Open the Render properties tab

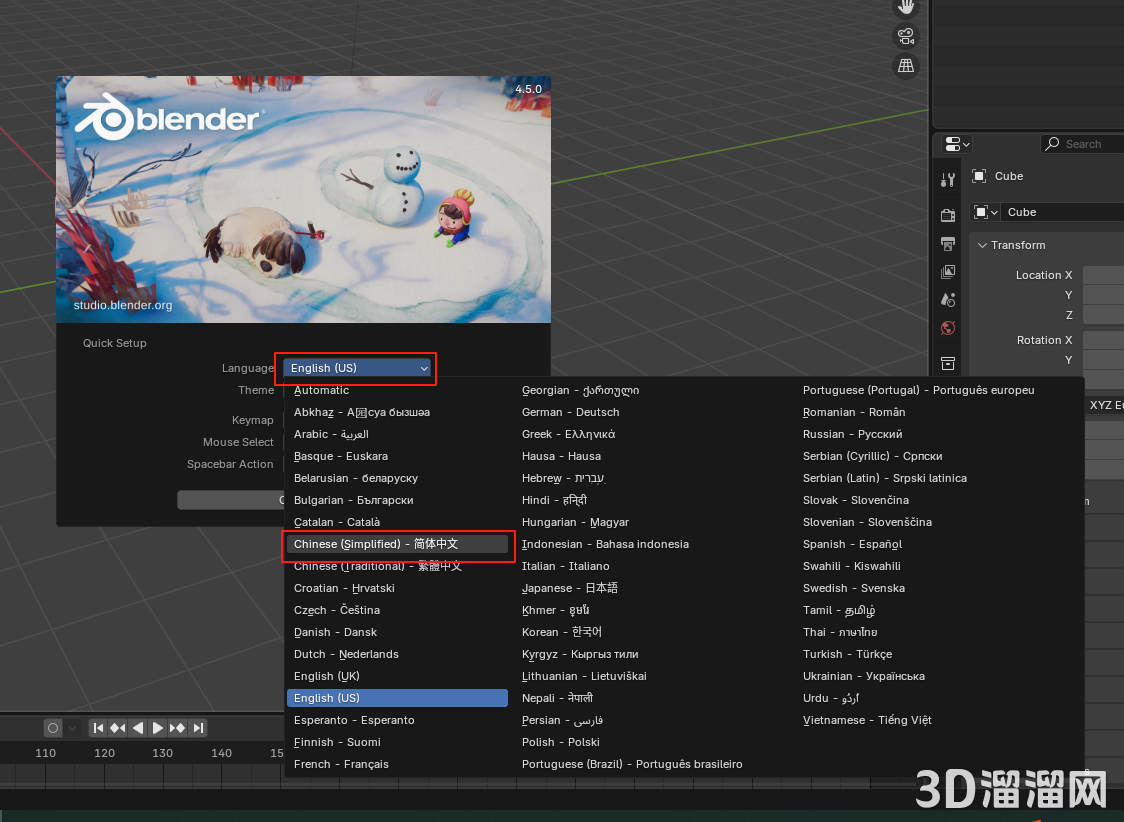point(947,214)
